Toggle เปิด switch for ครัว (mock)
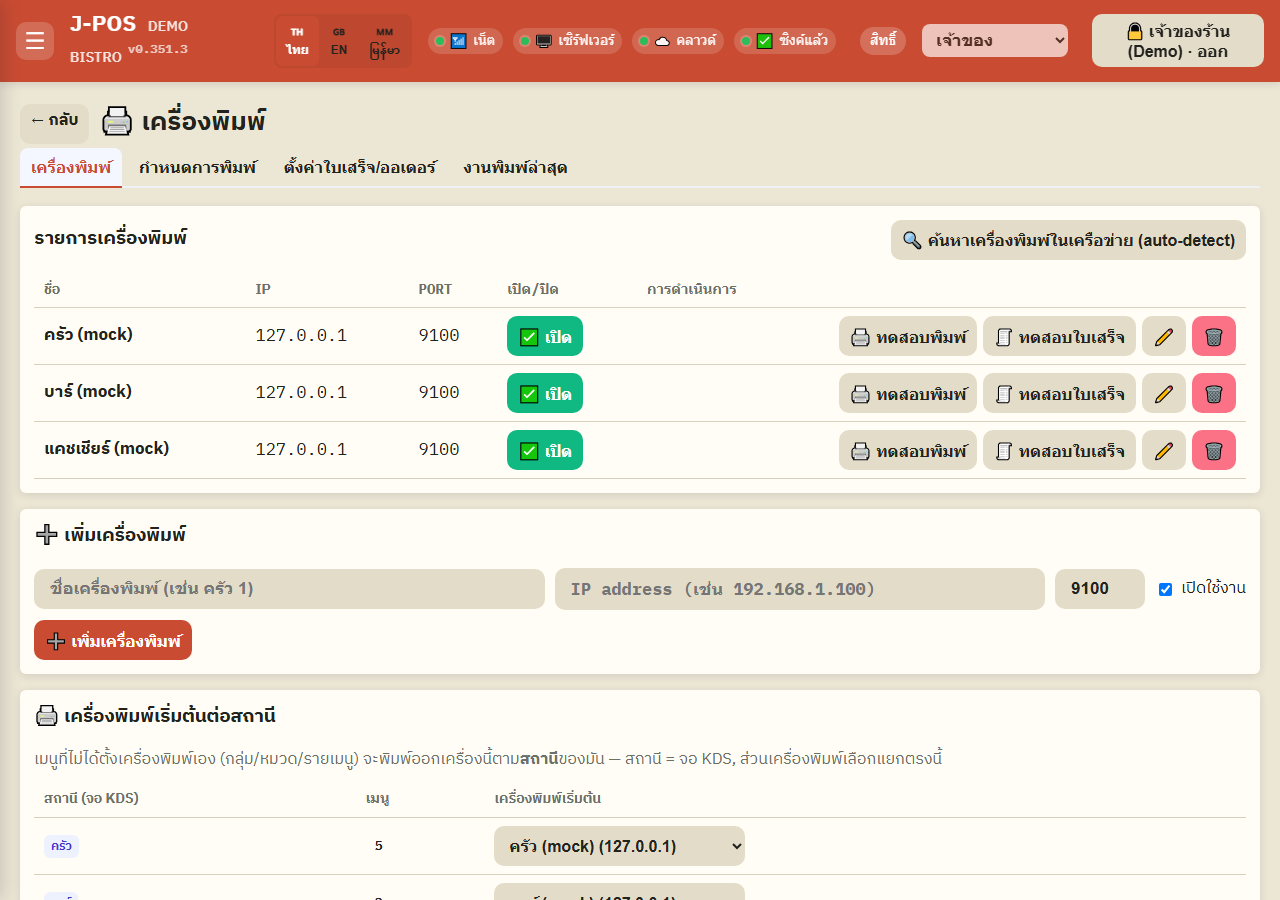 tap(545, 336)
